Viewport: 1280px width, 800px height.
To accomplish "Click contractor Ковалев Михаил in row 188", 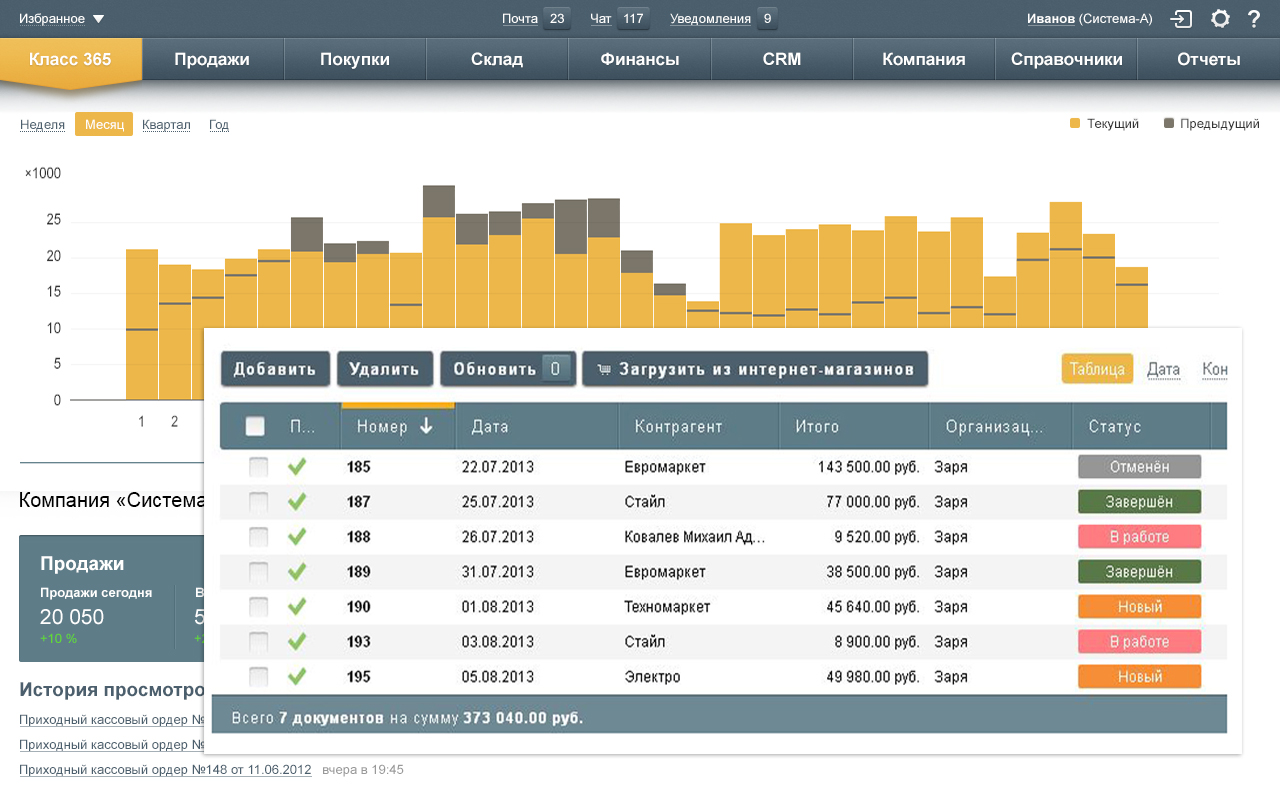I will click(x=695, y=537).
